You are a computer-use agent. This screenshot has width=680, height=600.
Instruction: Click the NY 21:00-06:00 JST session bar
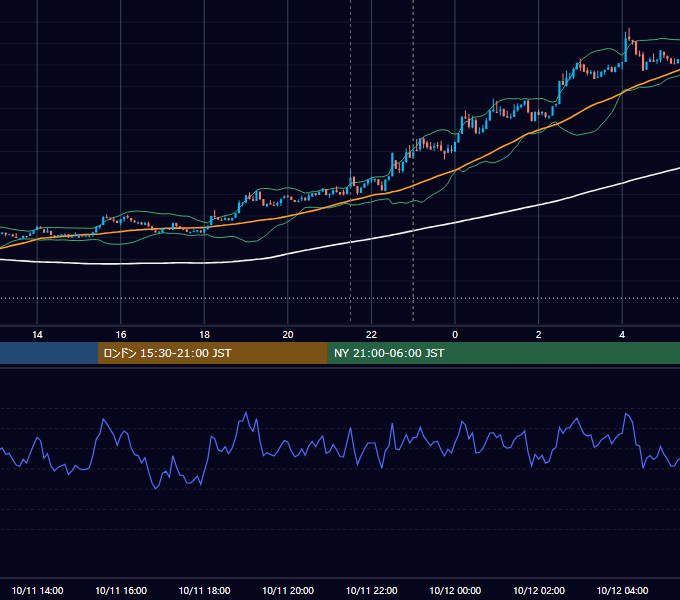click(x=503, y=353)
